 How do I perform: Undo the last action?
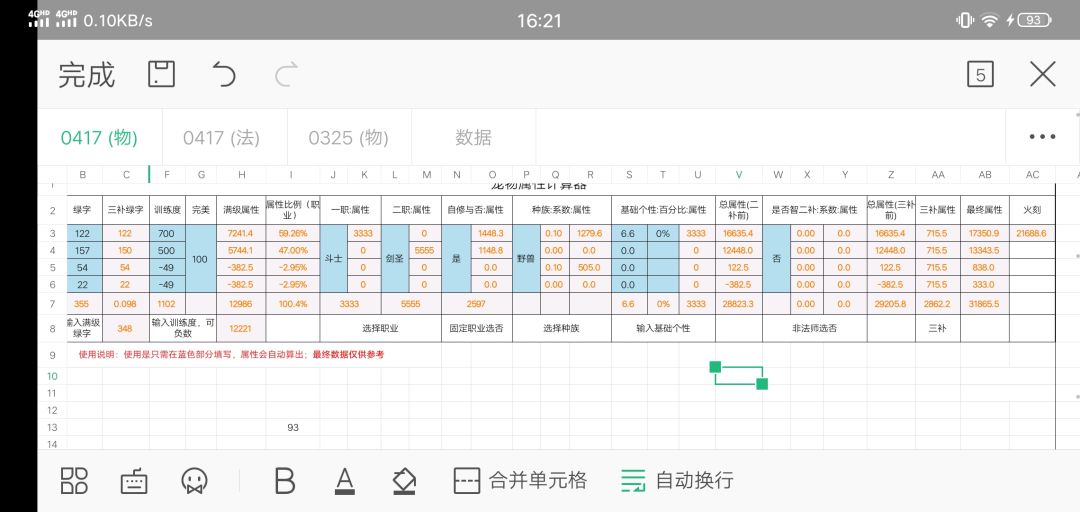pos(224,74)
